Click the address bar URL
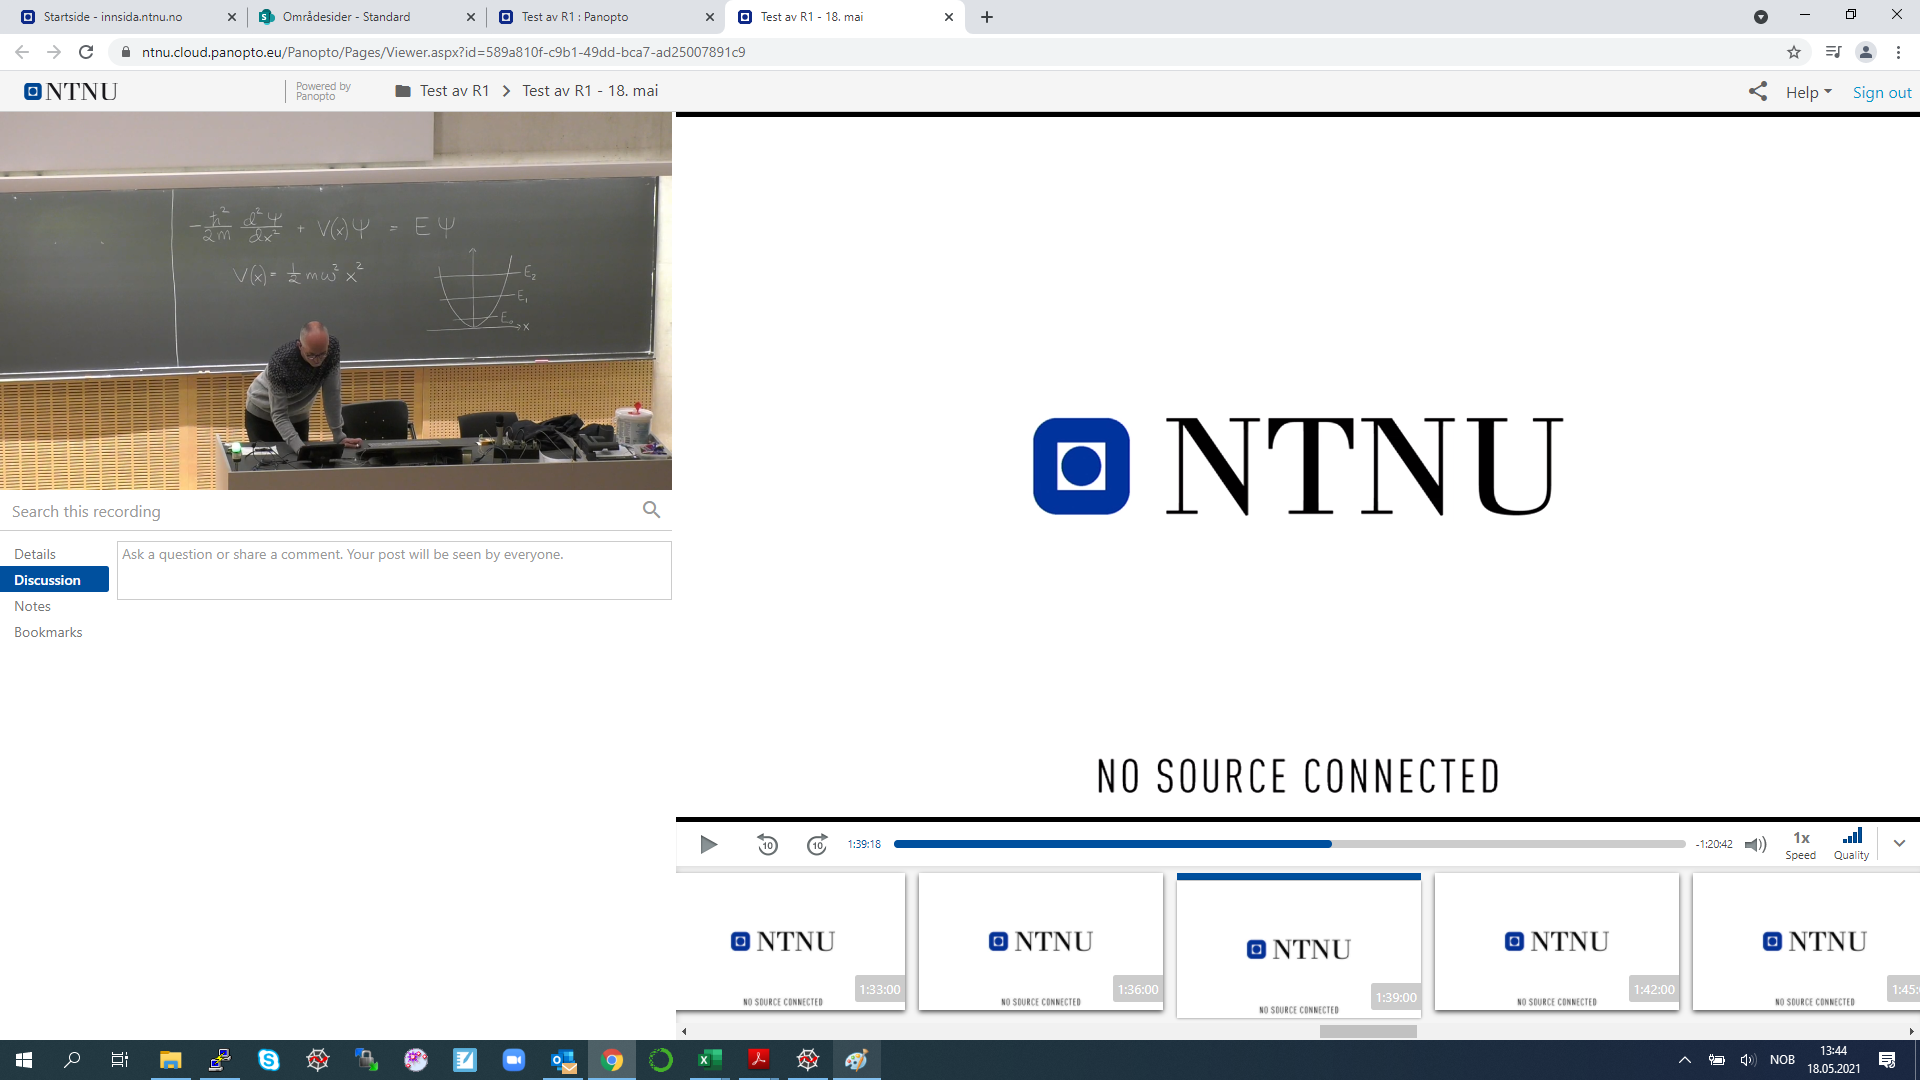Viewport: 1920px width, 1080px height. tap(443, 52)
